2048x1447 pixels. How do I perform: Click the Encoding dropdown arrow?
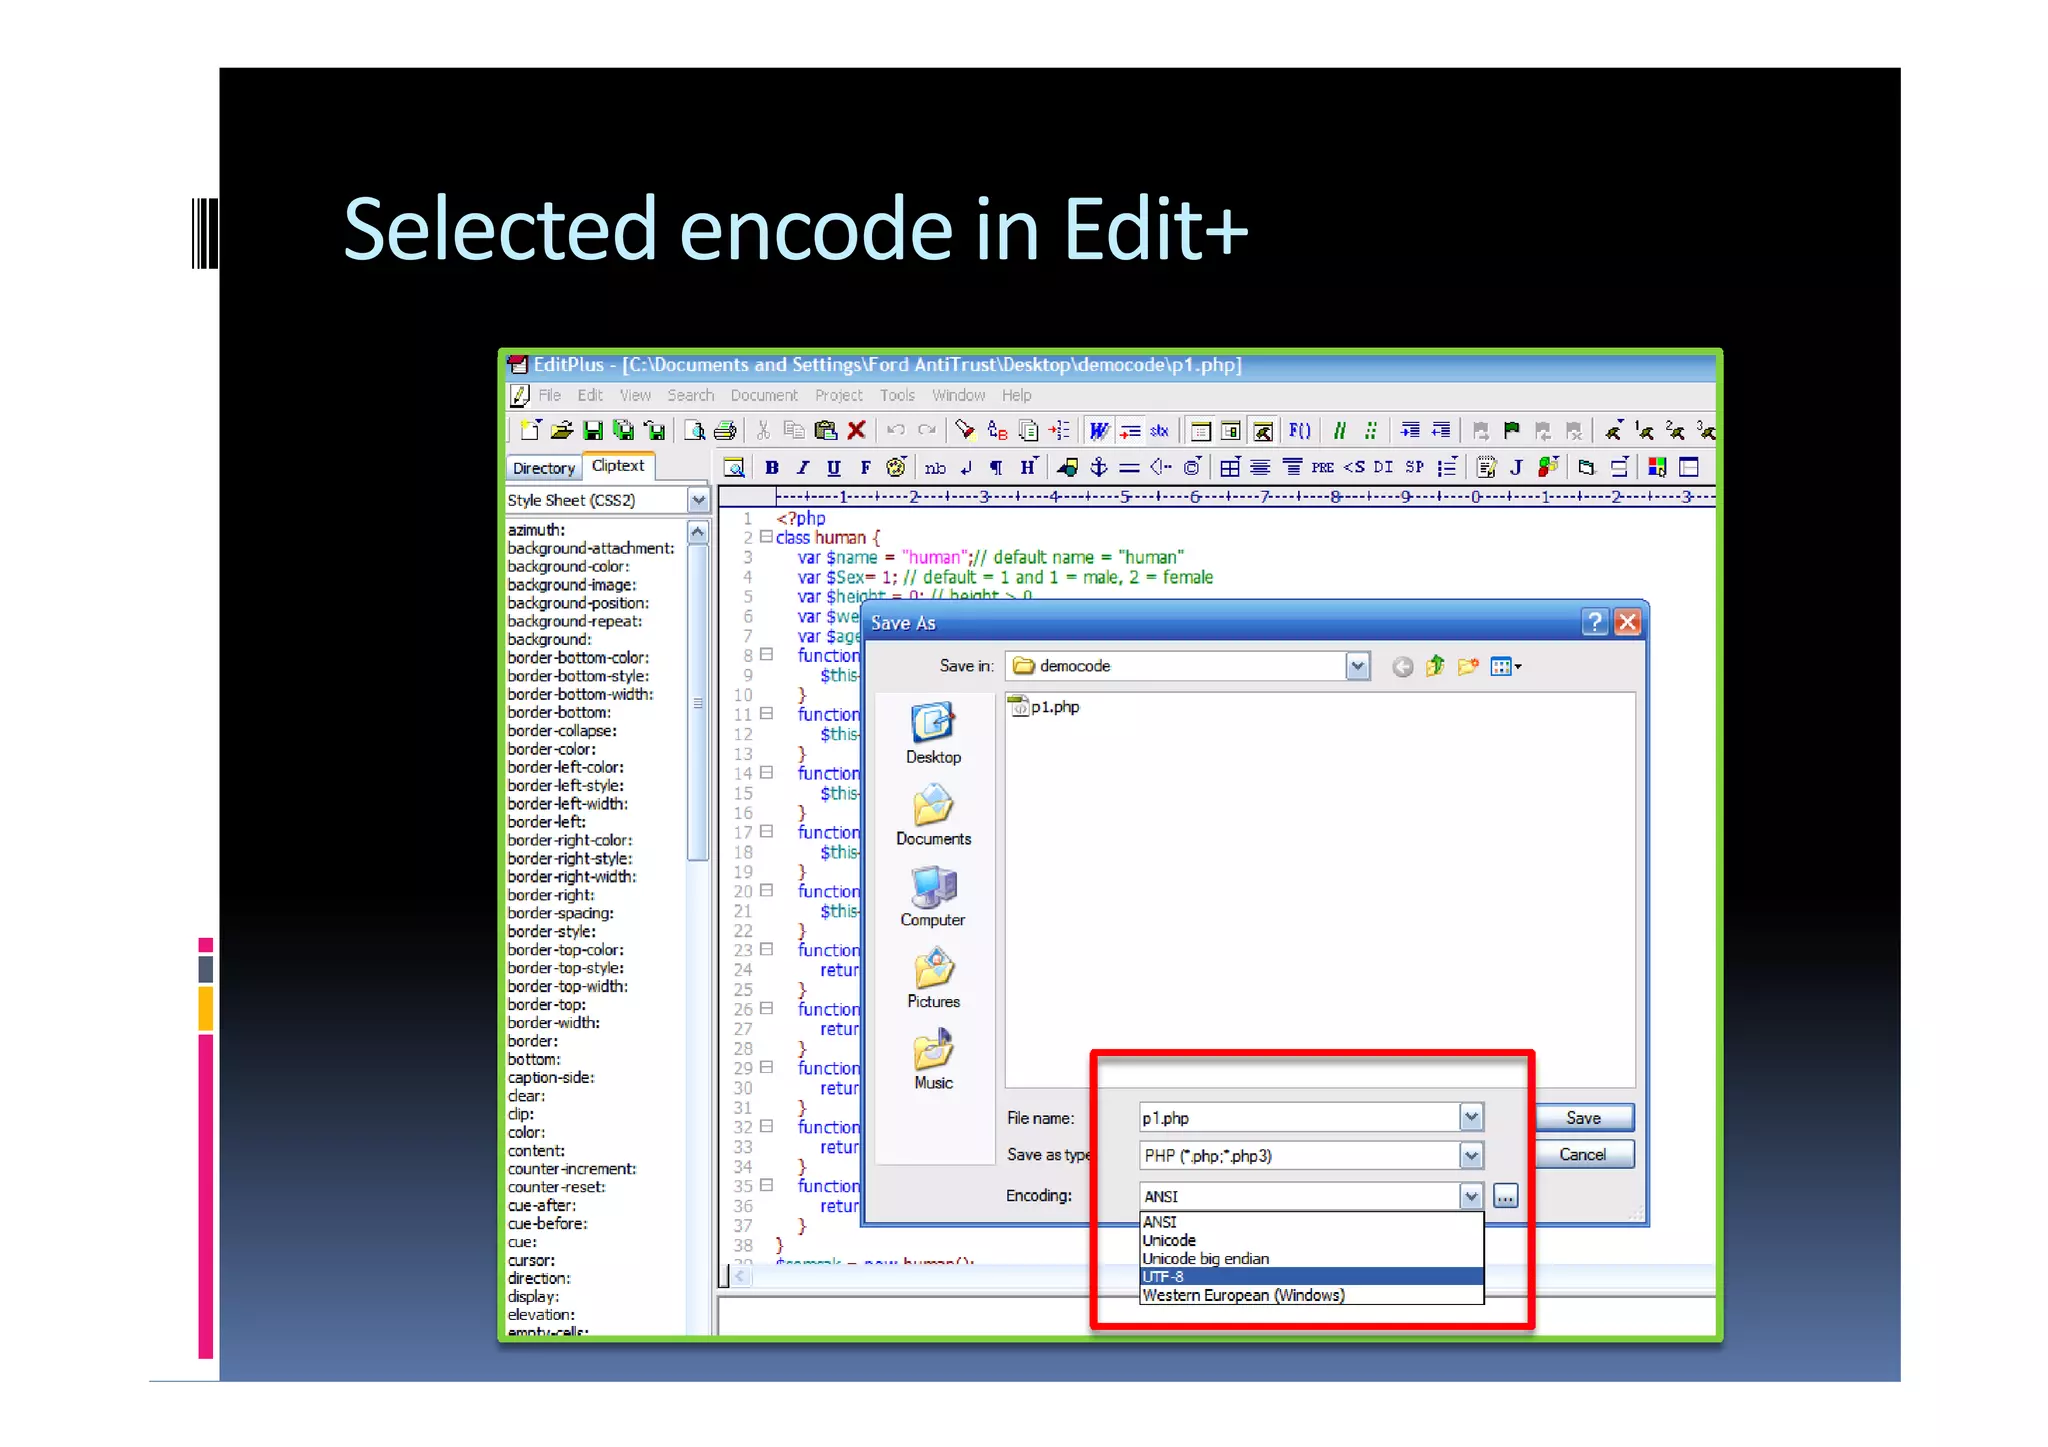(x=1471, y=1196)
